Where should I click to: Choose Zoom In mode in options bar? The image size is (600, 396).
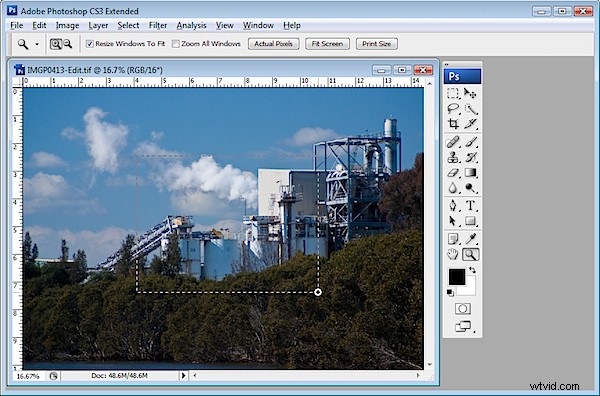[55, 44]
